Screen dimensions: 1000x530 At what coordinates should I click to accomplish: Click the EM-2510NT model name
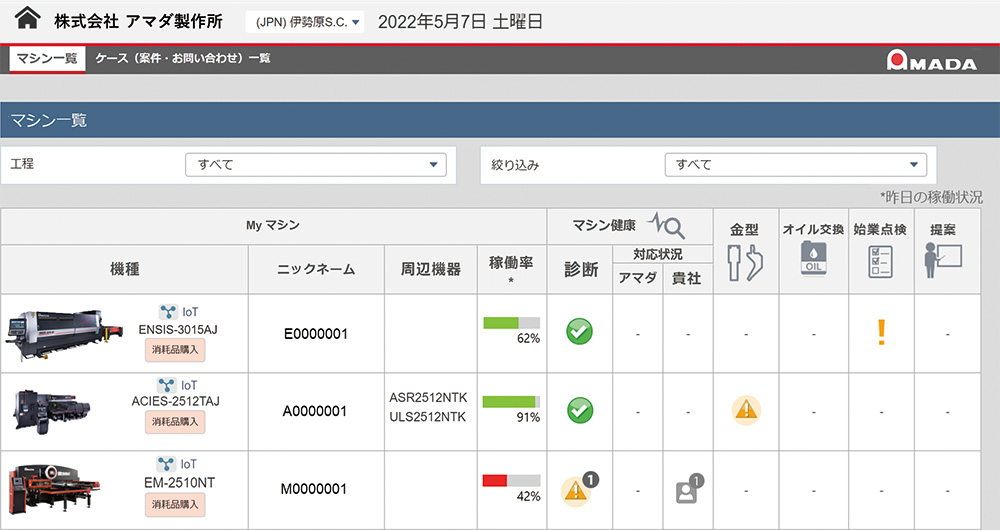pos(179,483)
